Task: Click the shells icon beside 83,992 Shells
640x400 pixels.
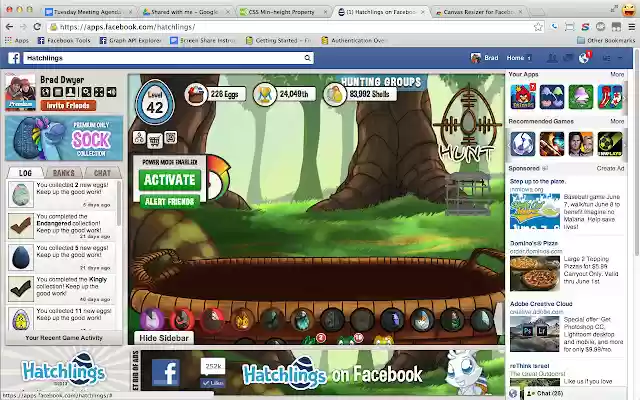Action: [x=335, y=94]
